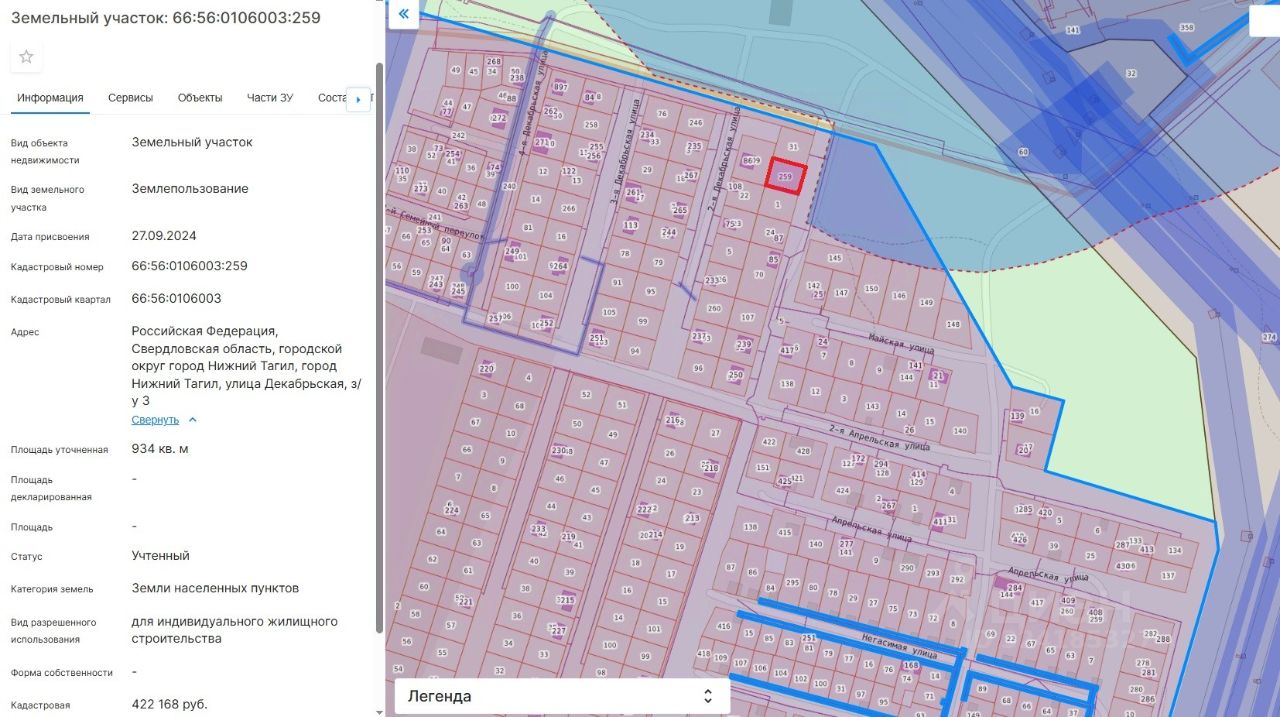Click the cadastral number 66:56:0106003:259 value
This screenshot has width=1280, height=717.
pos(189,266)
